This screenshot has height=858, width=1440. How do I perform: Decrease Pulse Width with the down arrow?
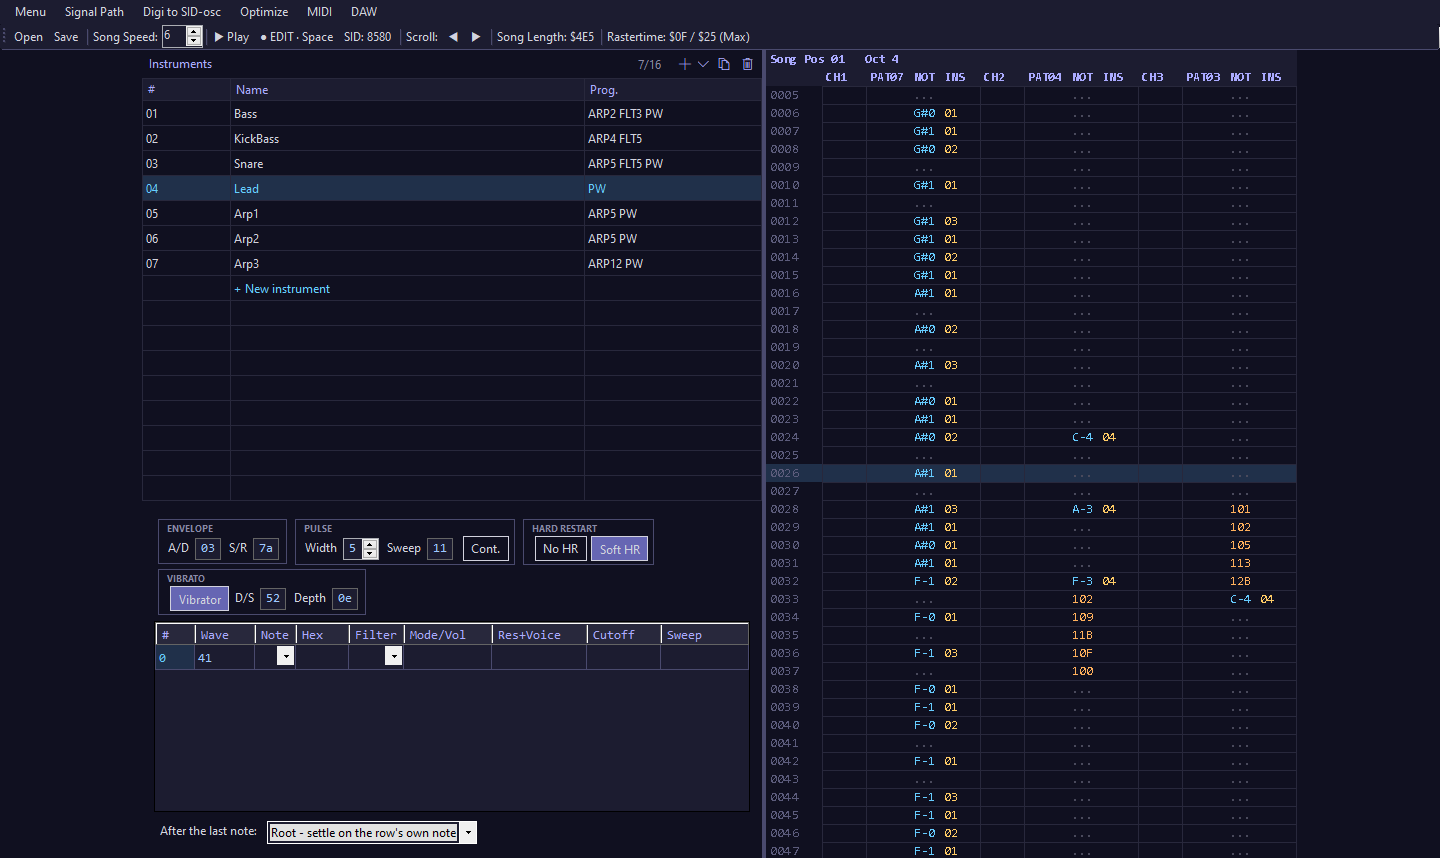click(x=370, y=553)
